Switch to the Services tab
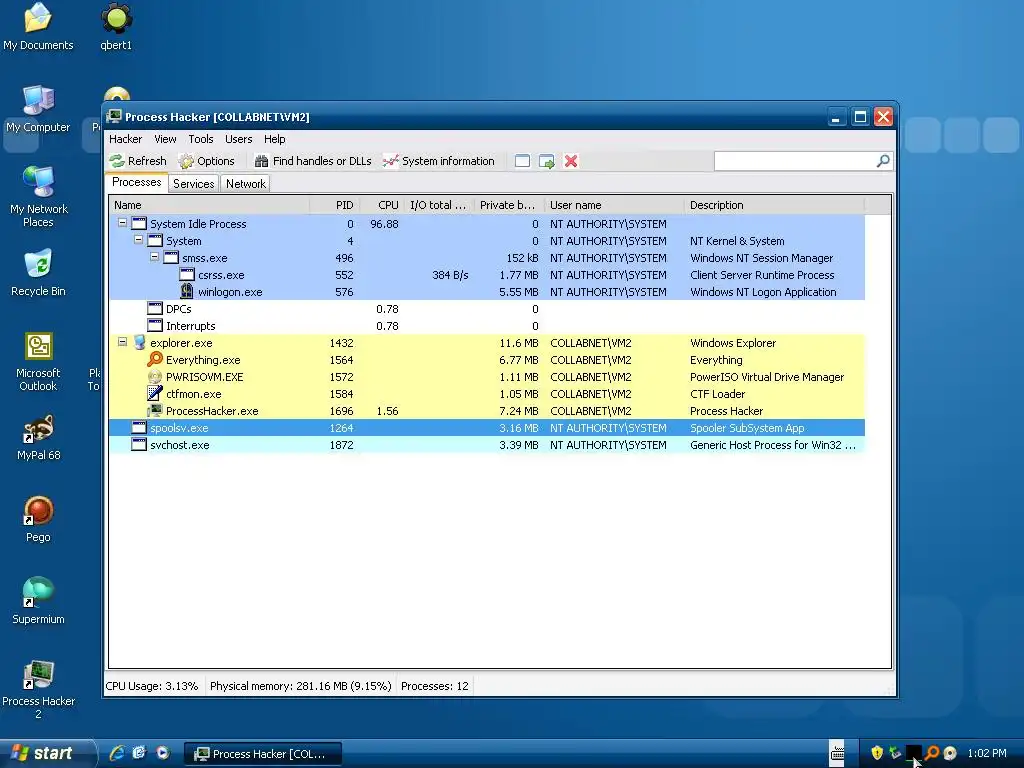 coord(193,184)
